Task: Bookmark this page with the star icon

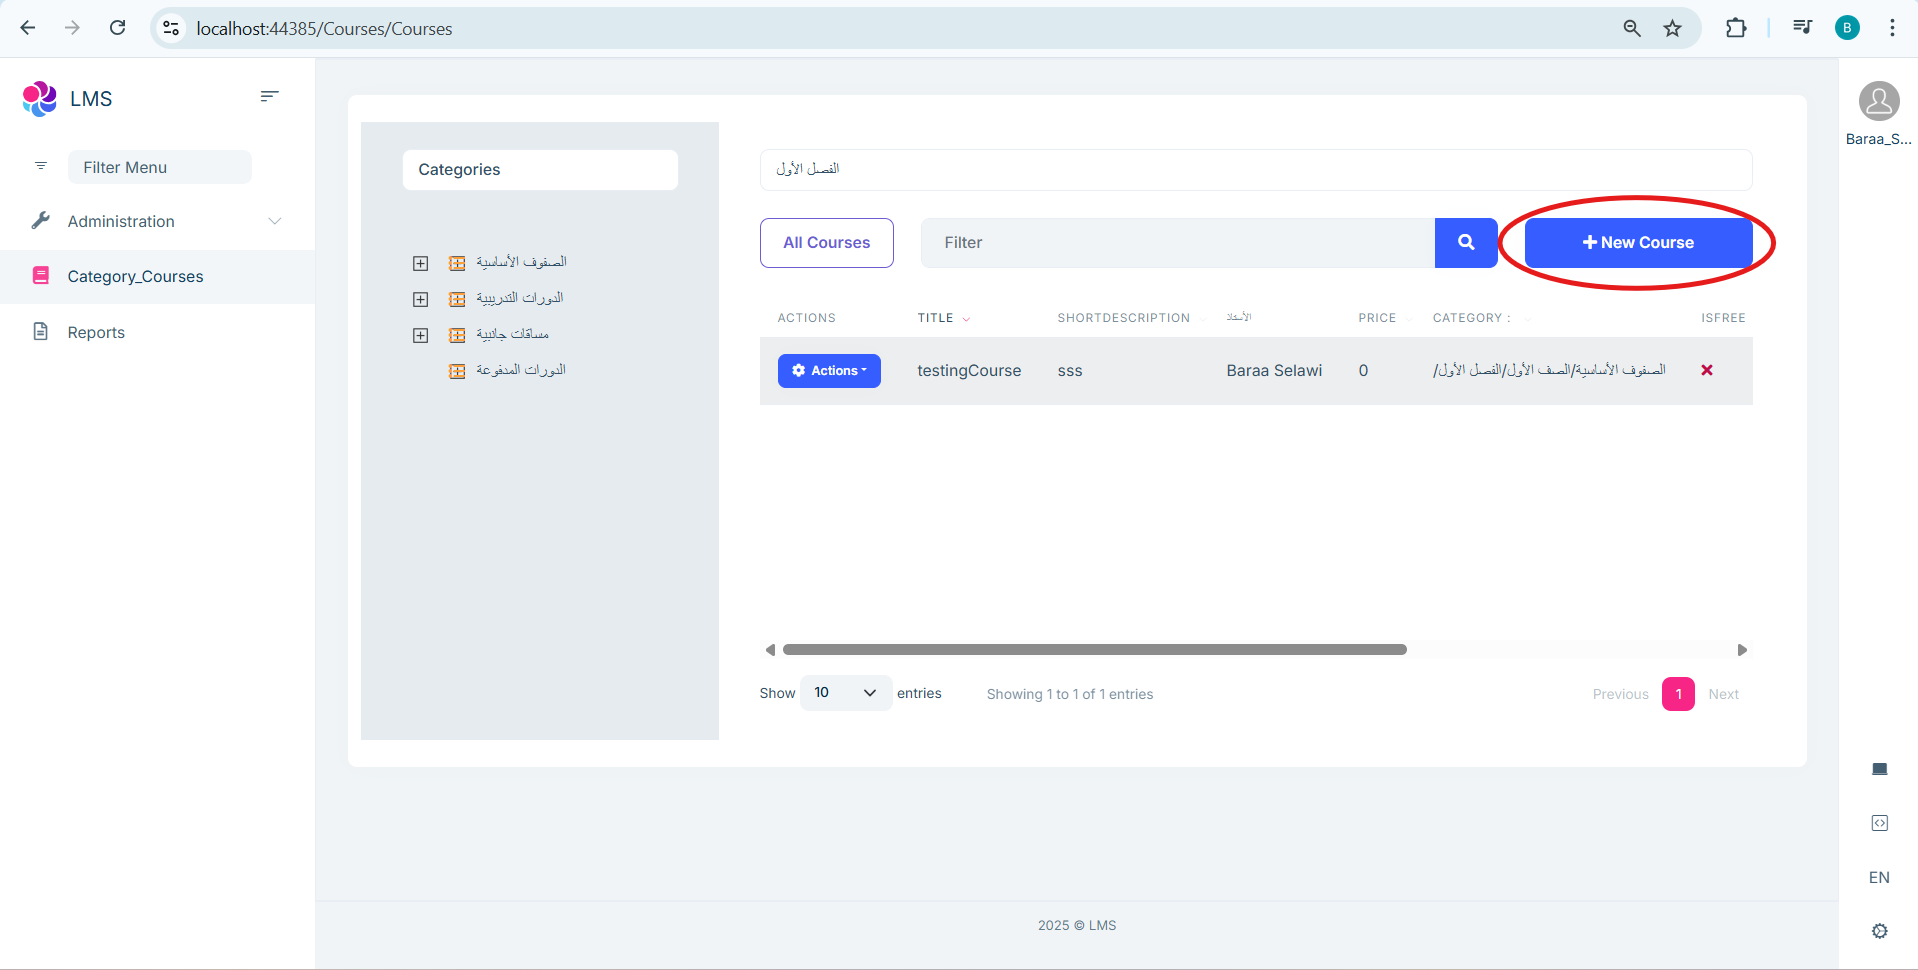Action: [x=1673, y=28]
